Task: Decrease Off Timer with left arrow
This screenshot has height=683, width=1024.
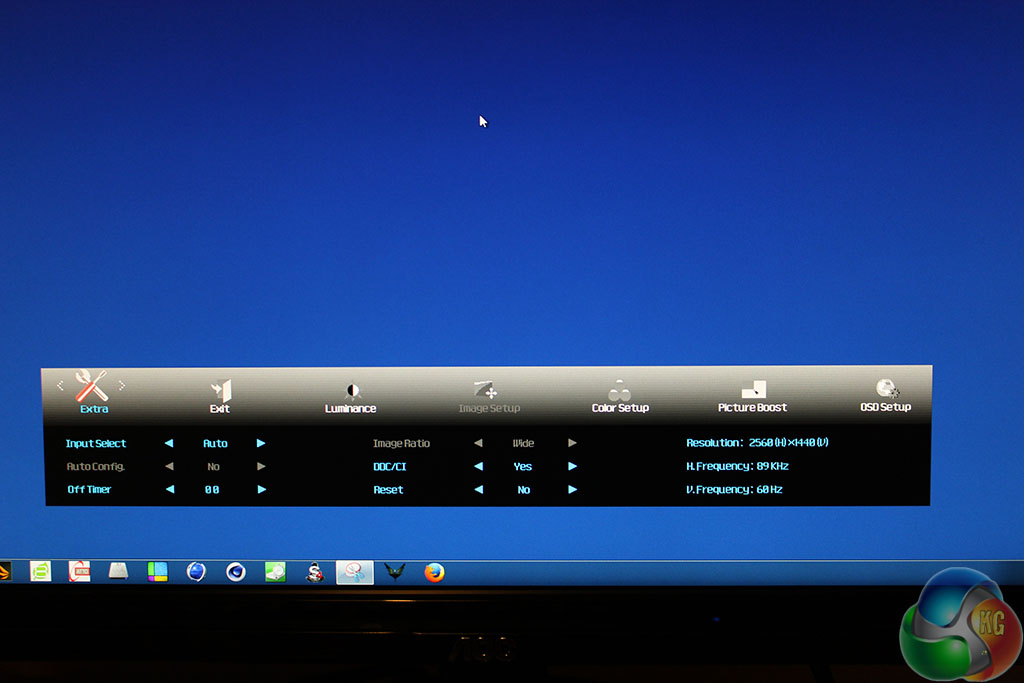Action: coord(170,489)
